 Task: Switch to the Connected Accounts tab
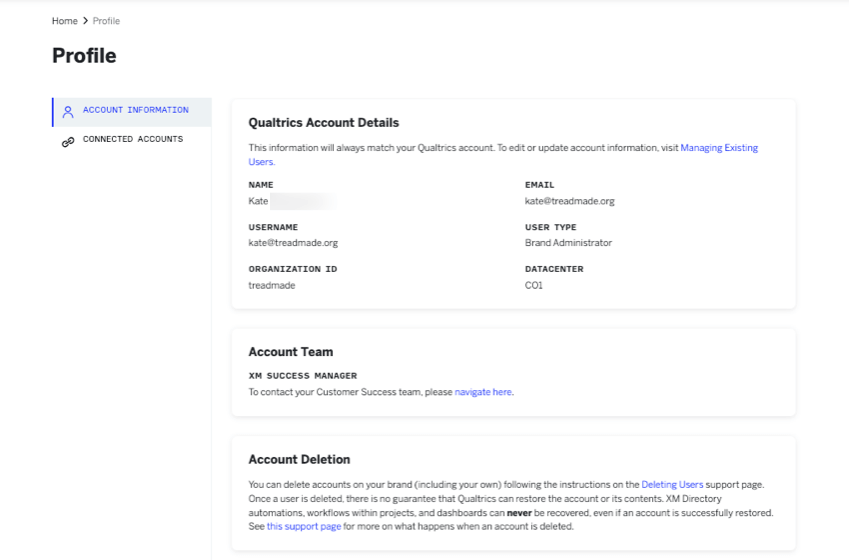132,141
